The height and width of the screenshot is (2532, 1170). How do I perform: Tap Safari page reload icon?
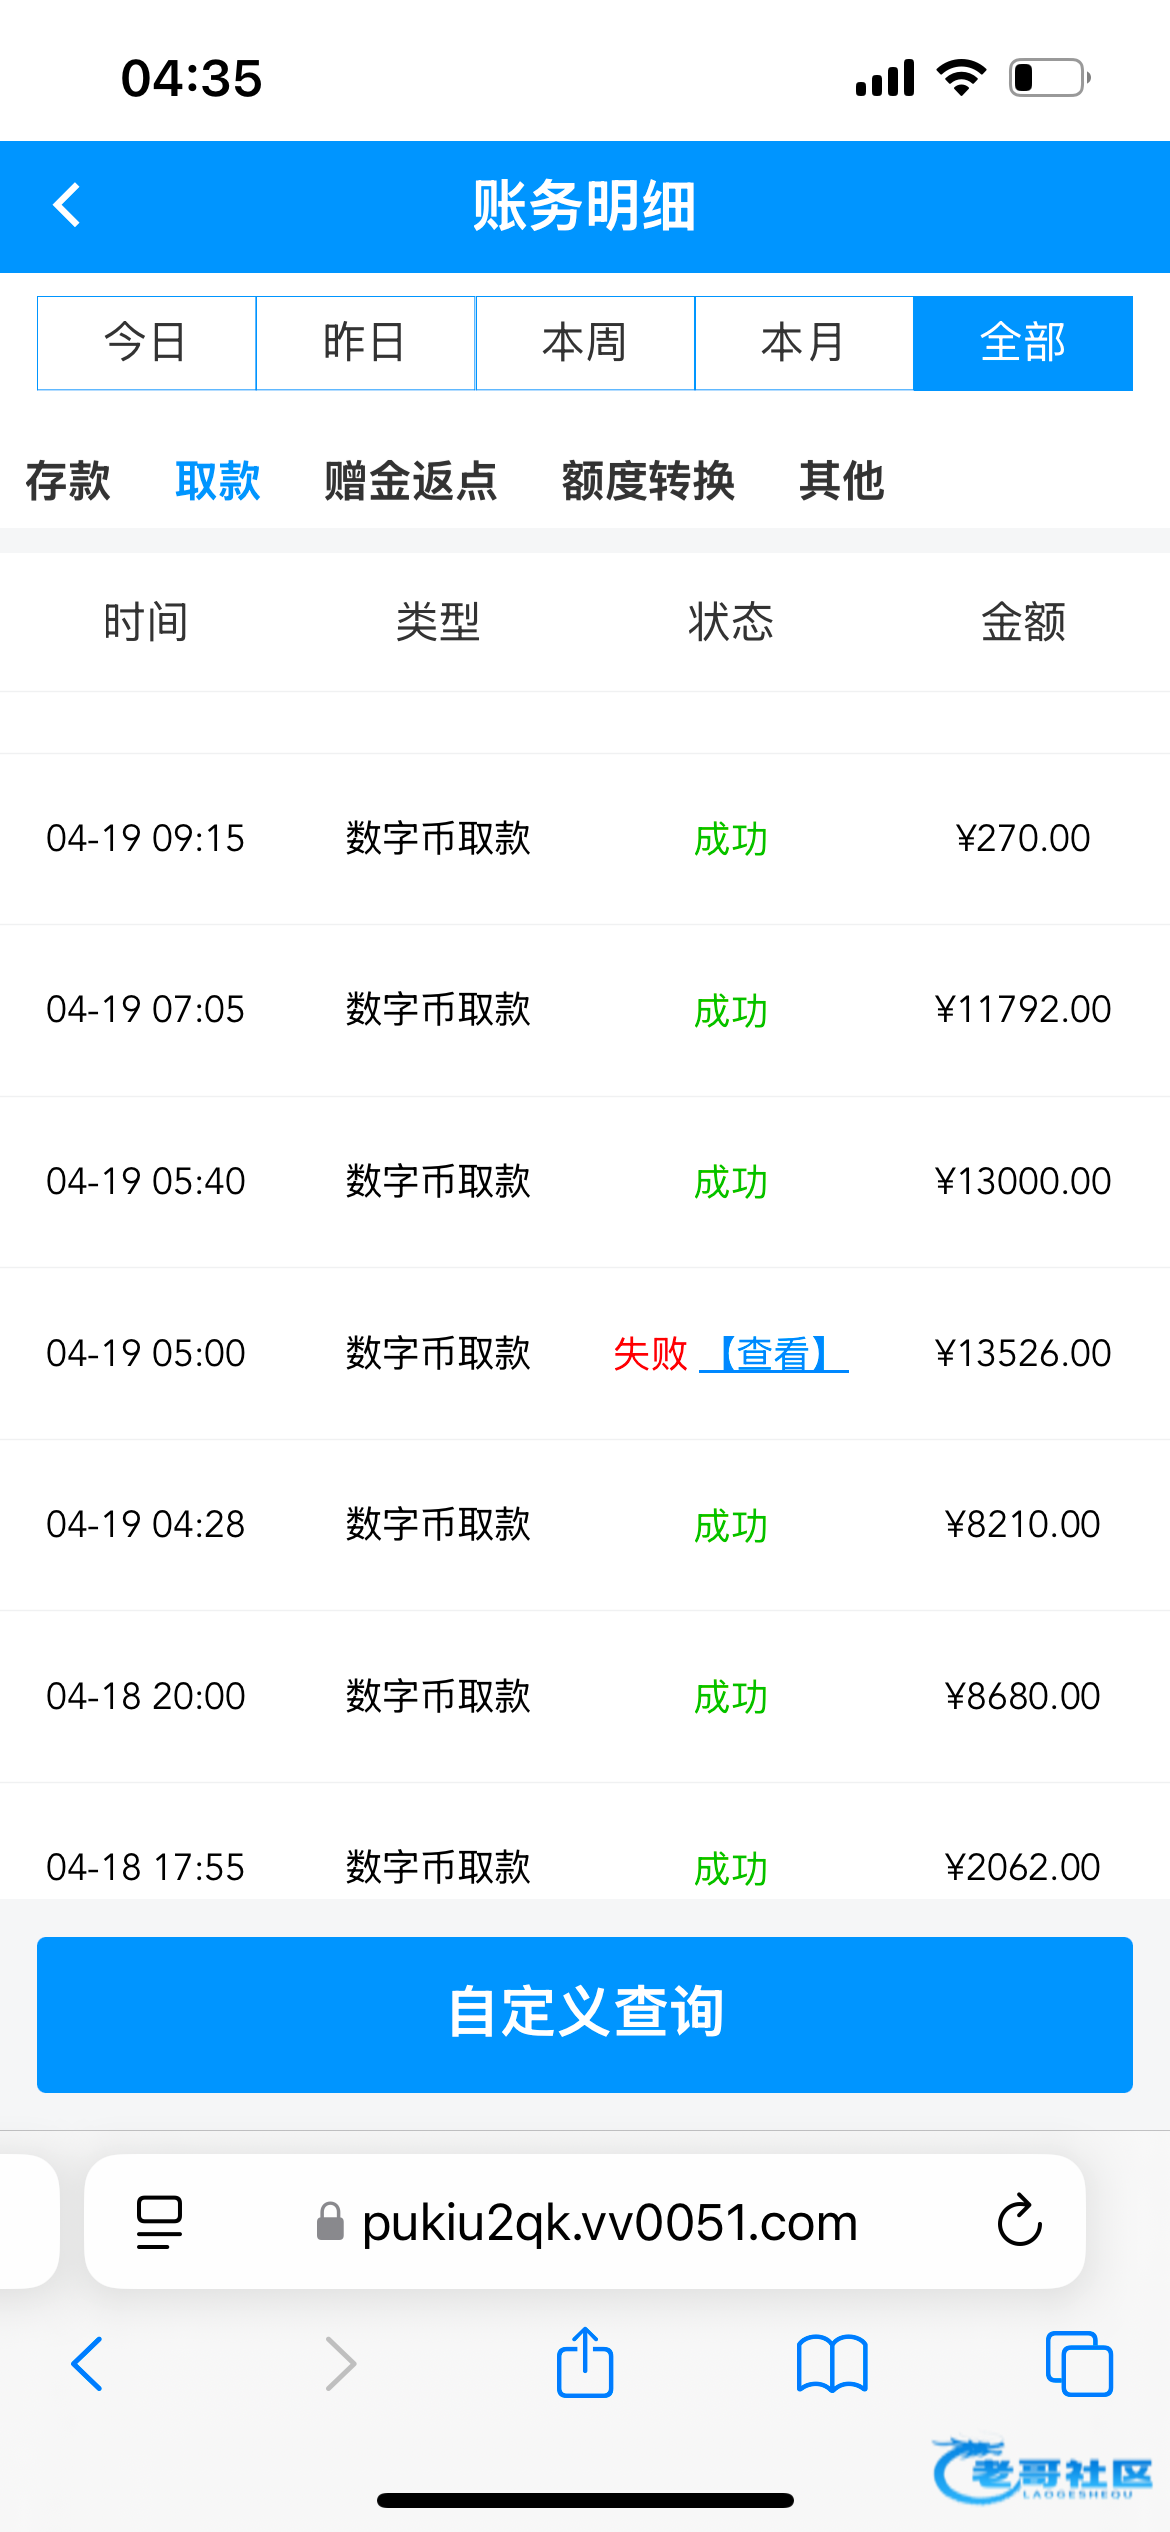[1019, 2222]
